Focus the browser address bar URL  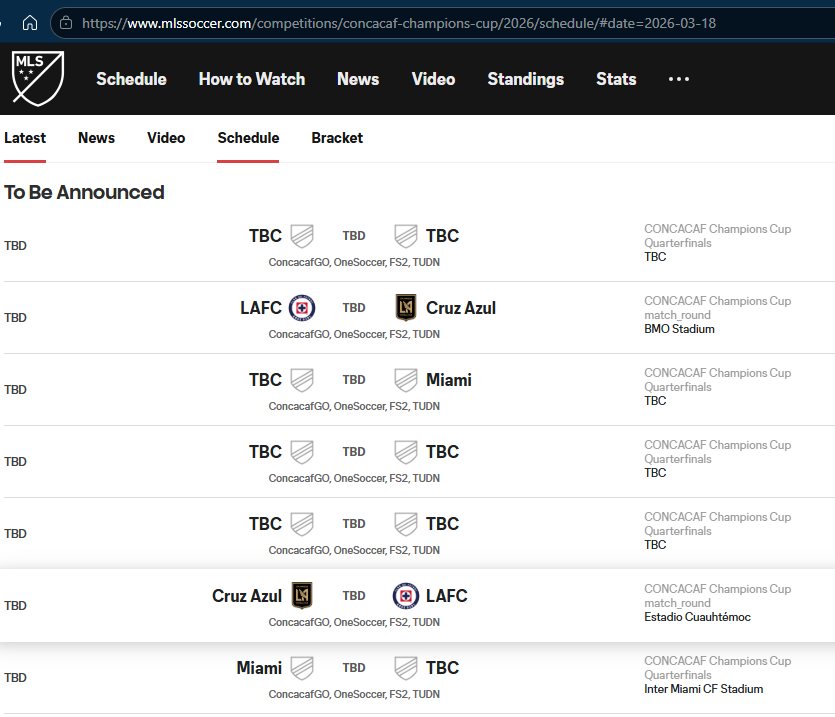pos(399,23)
